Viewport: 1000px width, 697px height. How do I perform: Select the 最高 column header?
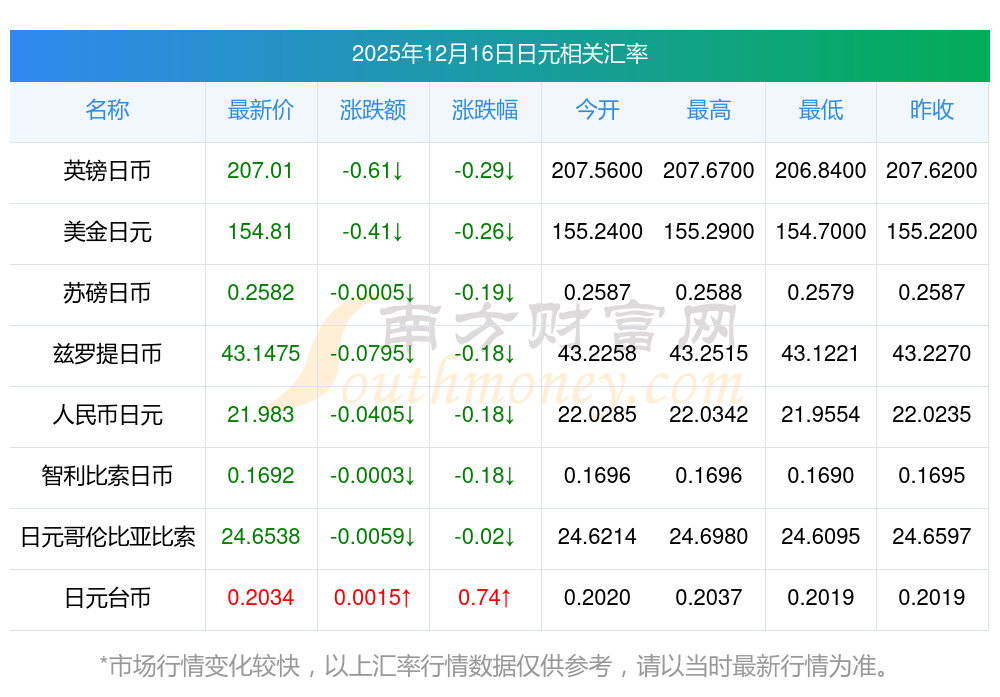(709, 110)
